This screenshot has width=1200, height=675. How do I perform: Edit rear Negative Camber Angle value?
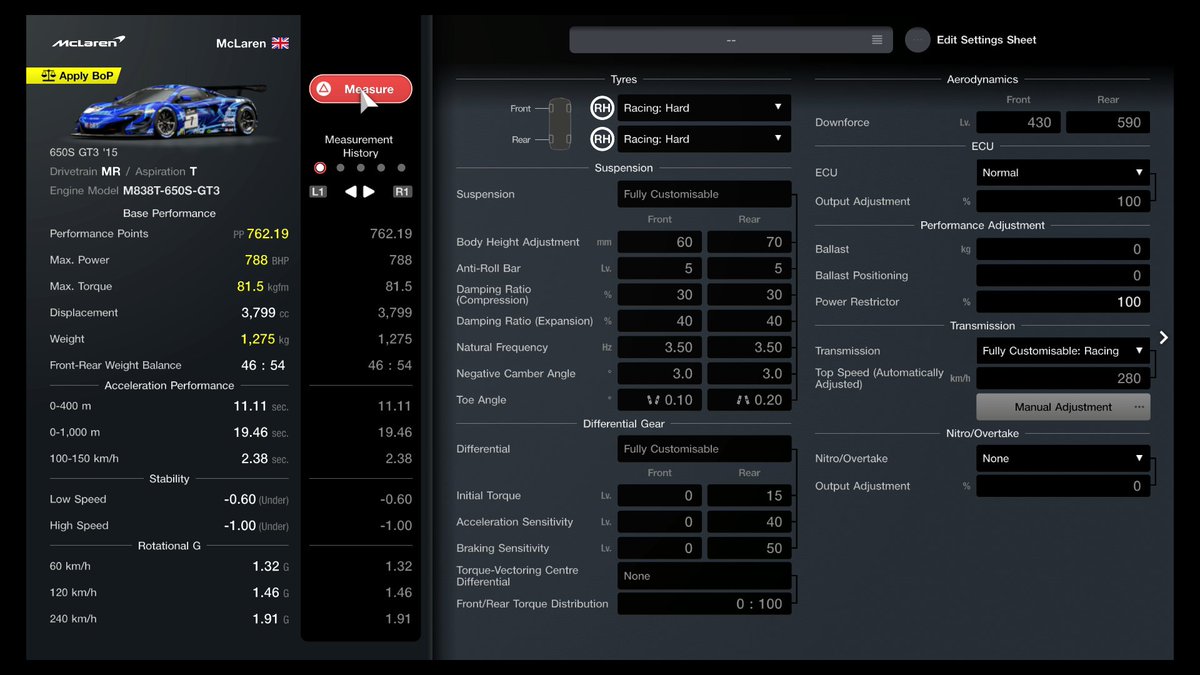click(x=749, y=373)
